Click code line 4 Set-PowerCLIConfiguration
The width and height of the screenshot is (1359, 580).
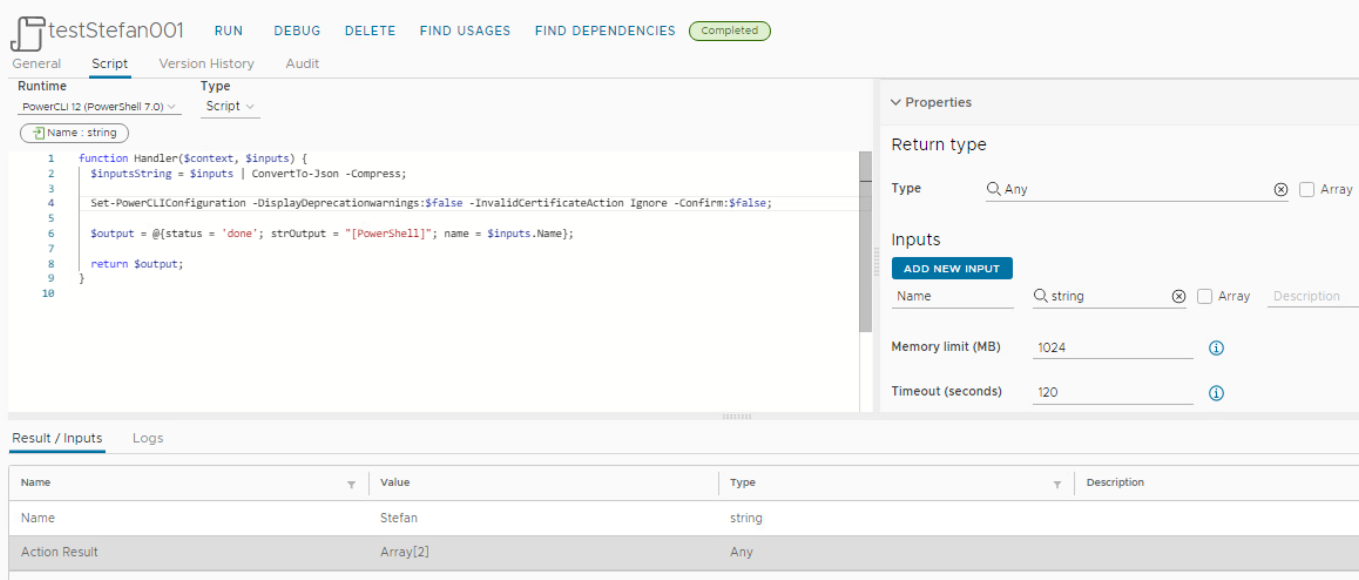[431, 203]
